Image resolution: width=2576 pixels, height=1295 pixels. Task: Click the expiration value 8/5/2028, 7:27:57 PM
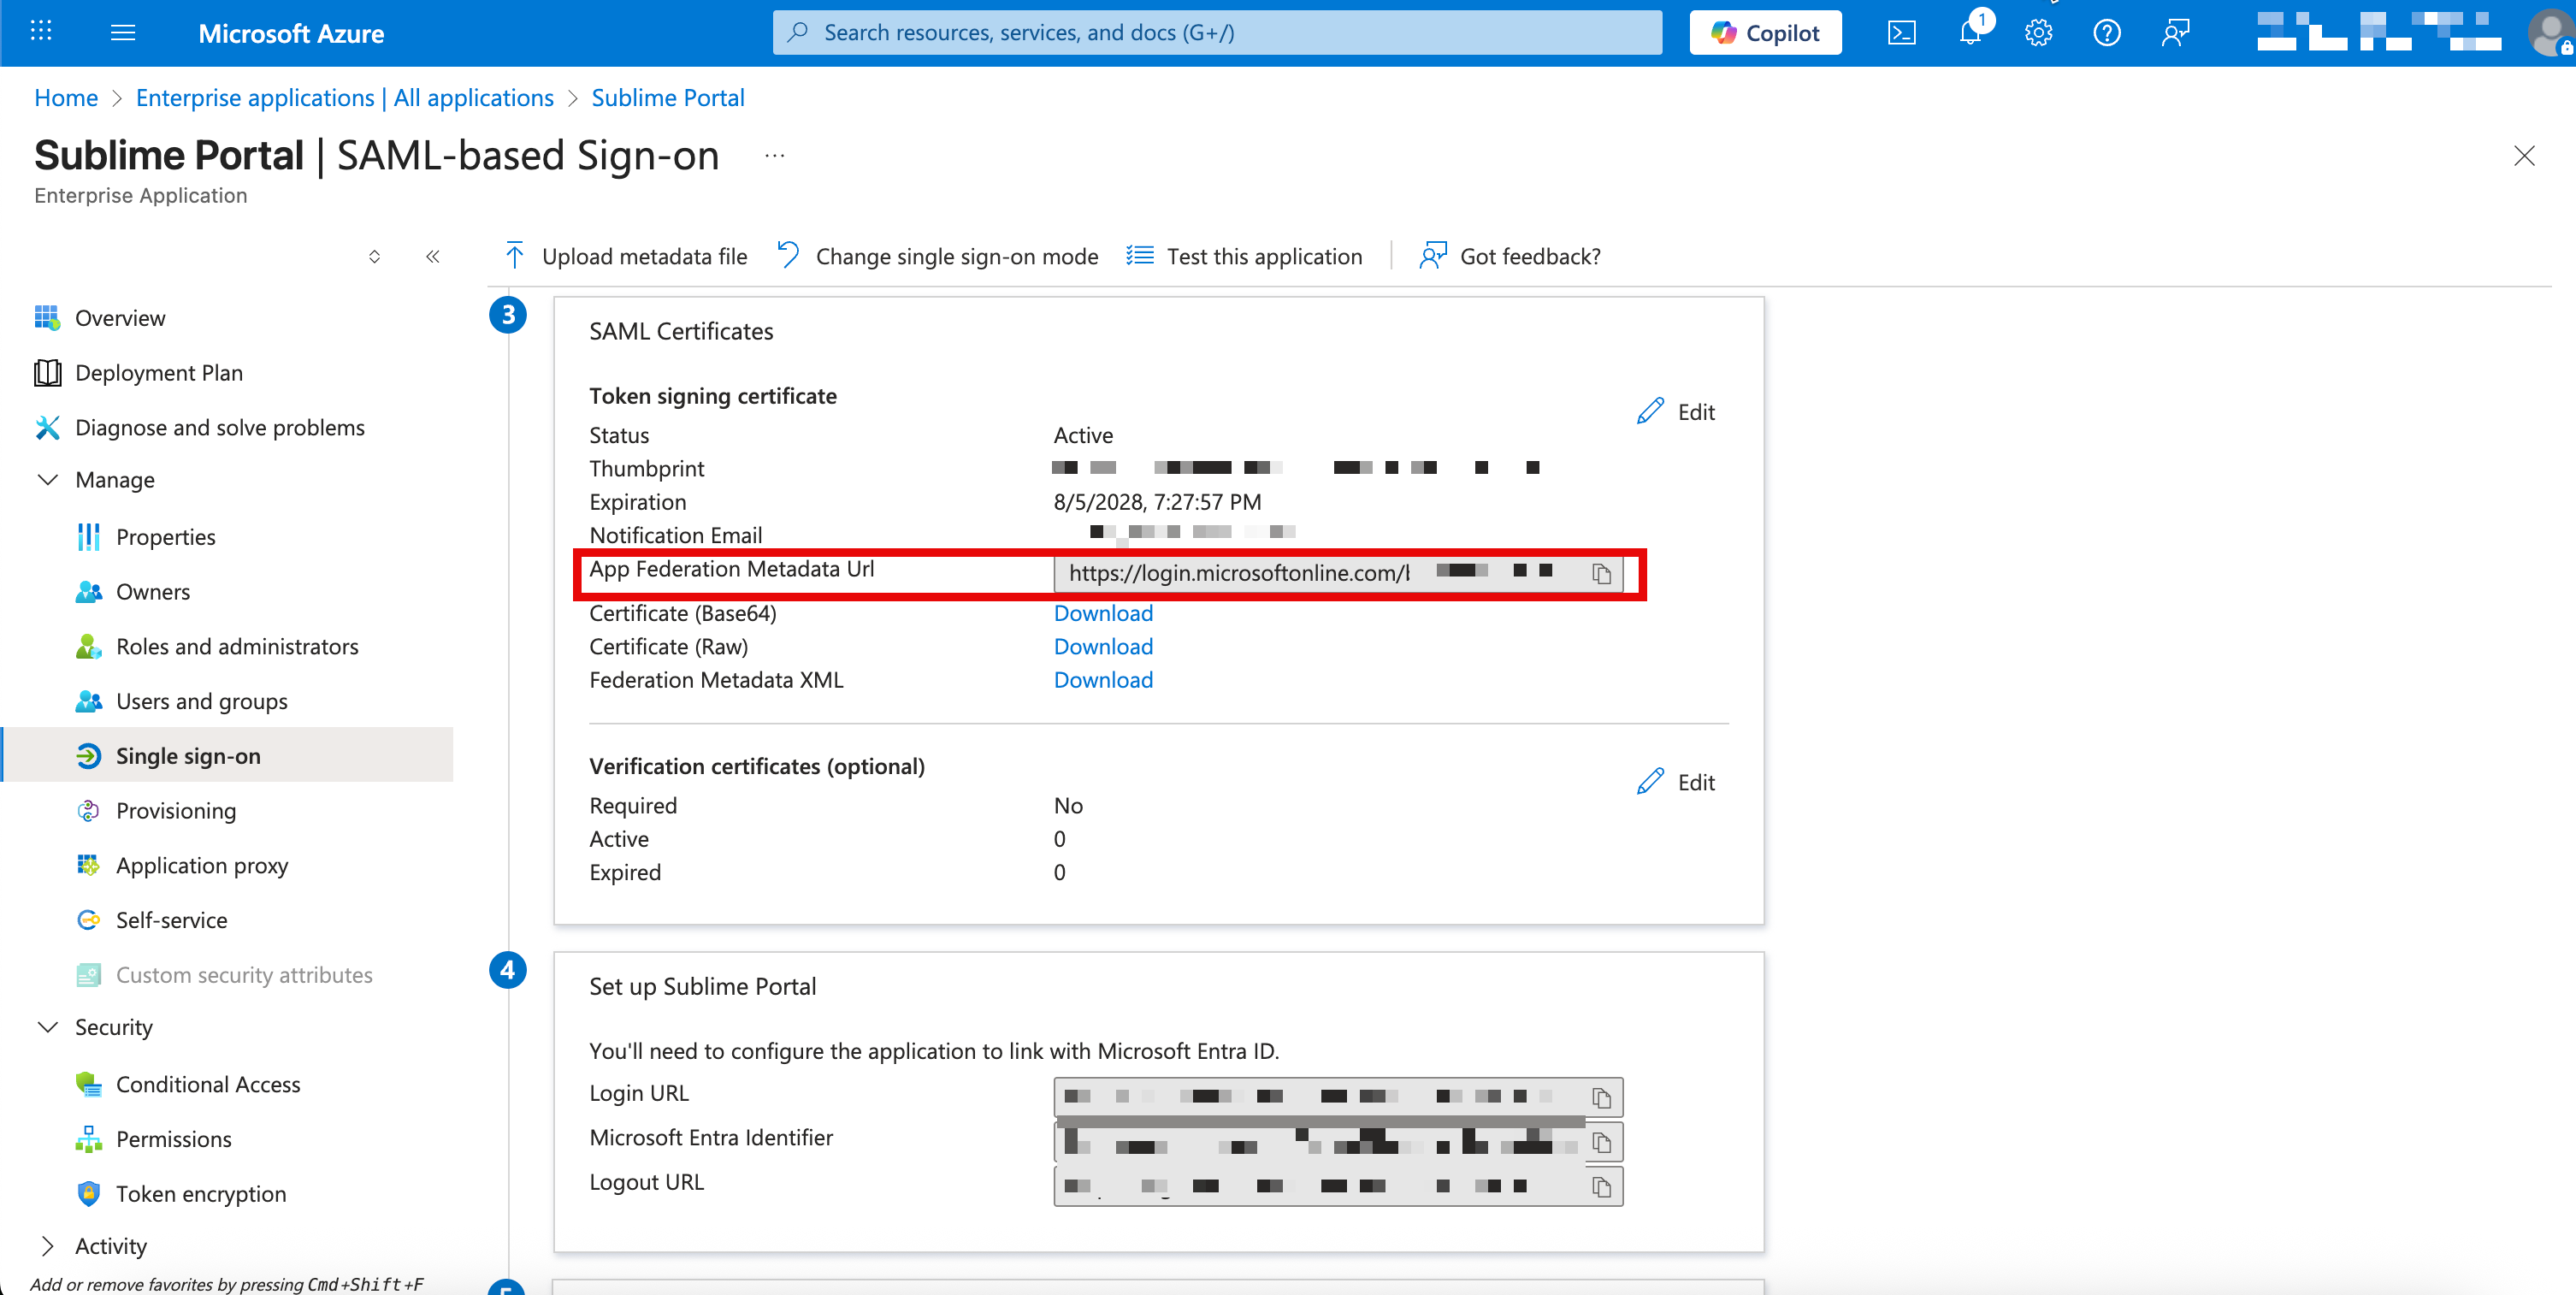(1157, 502)
